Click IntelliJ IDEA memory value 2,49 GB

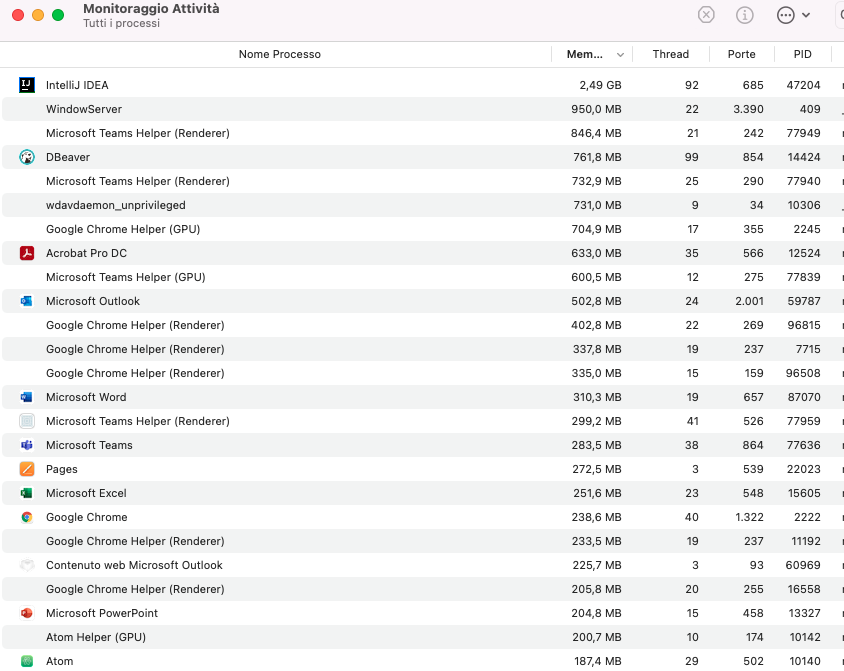tap(600, 85)
